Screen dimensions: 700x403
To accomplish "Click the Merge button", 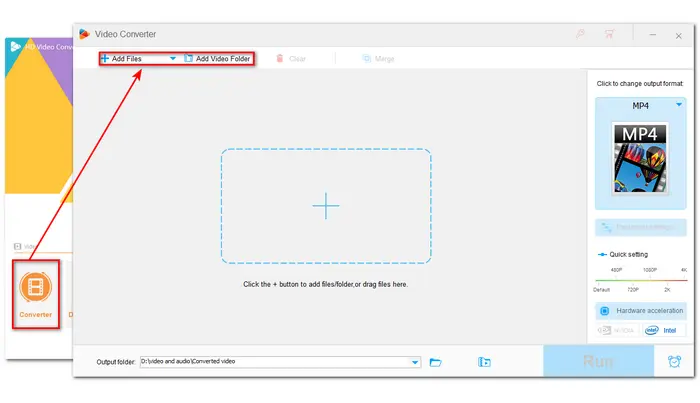I will [379, 58].
